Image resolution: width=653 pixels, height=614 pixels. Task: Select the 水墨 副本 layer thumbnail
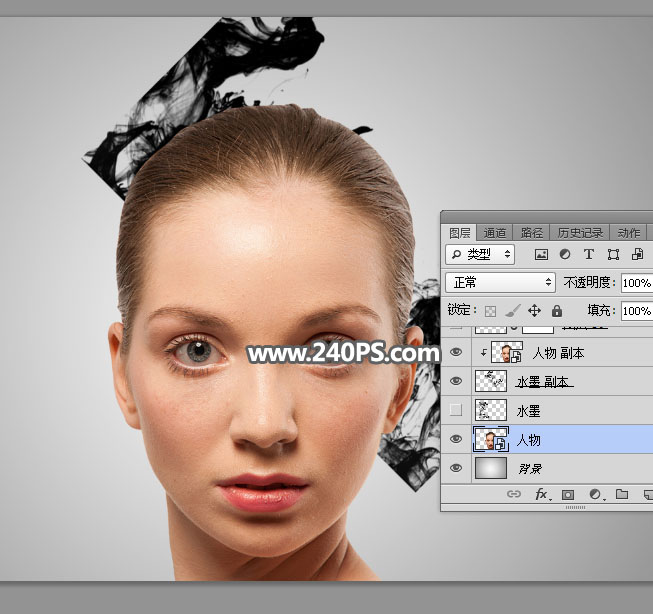click(491, 381)
